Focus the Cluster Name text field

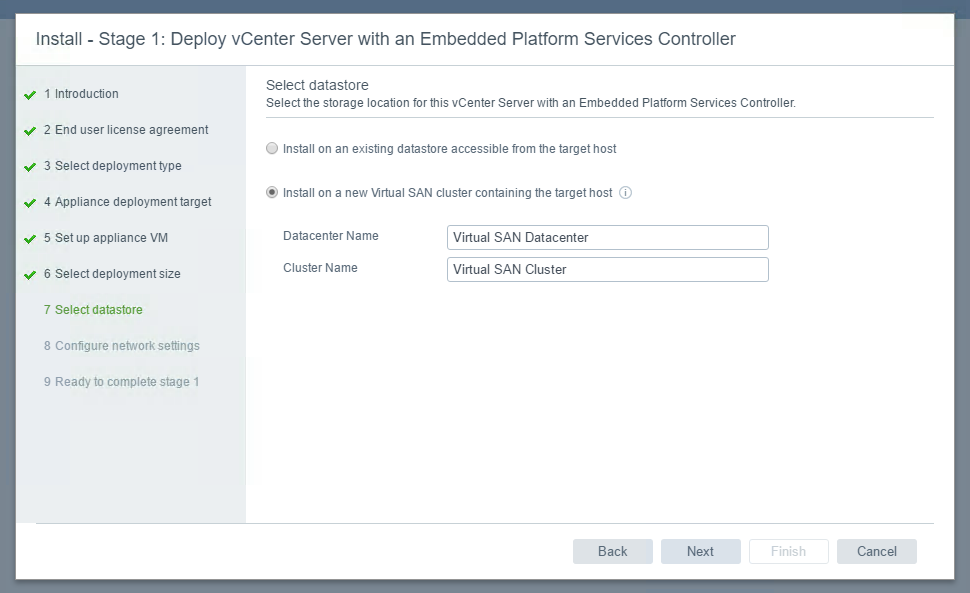coord(607,270)
